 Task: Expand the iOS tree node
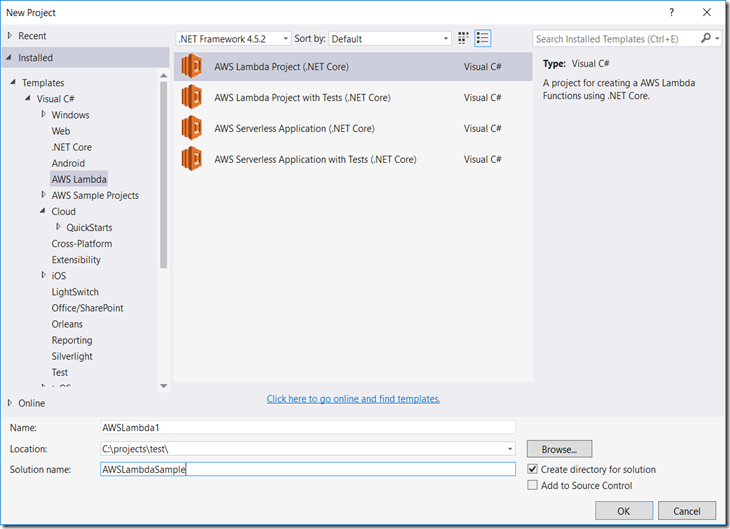pos(43,275)
